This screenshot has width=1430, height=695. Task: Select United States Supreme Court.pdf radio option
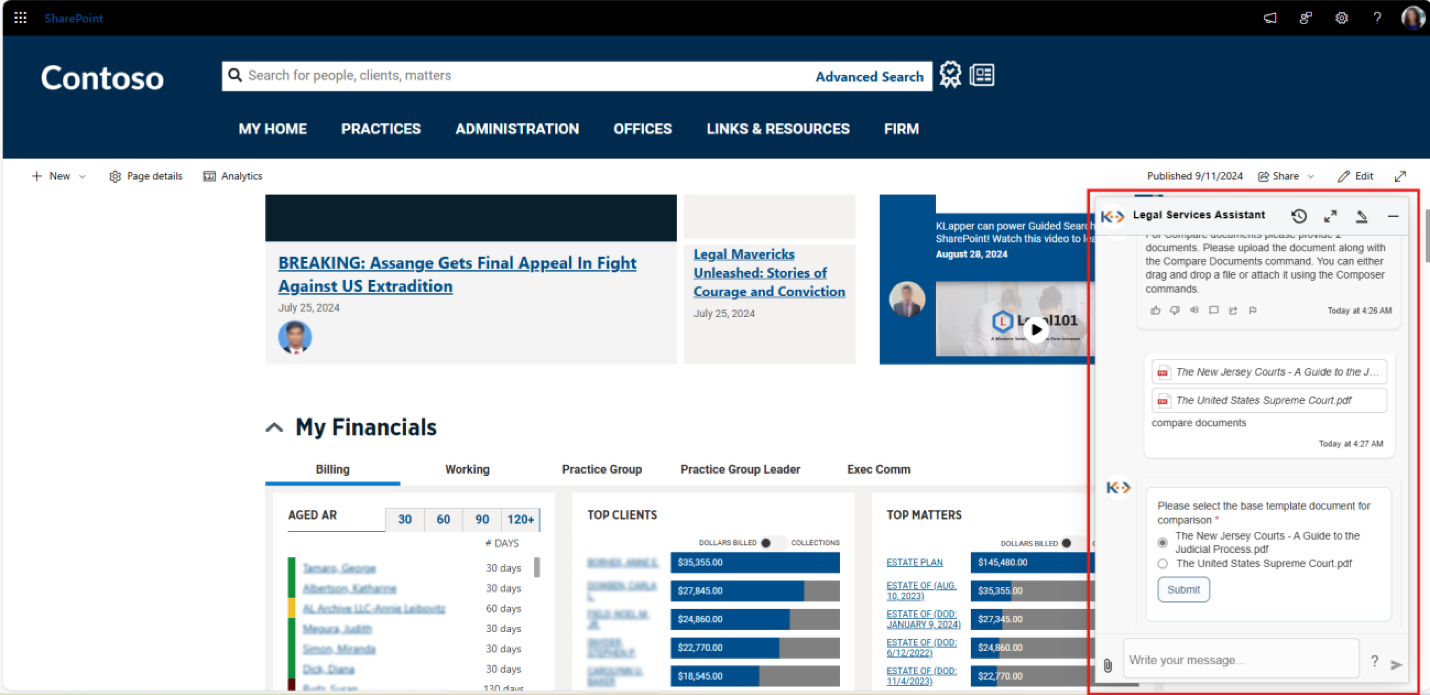click(x=1162, y=564)
